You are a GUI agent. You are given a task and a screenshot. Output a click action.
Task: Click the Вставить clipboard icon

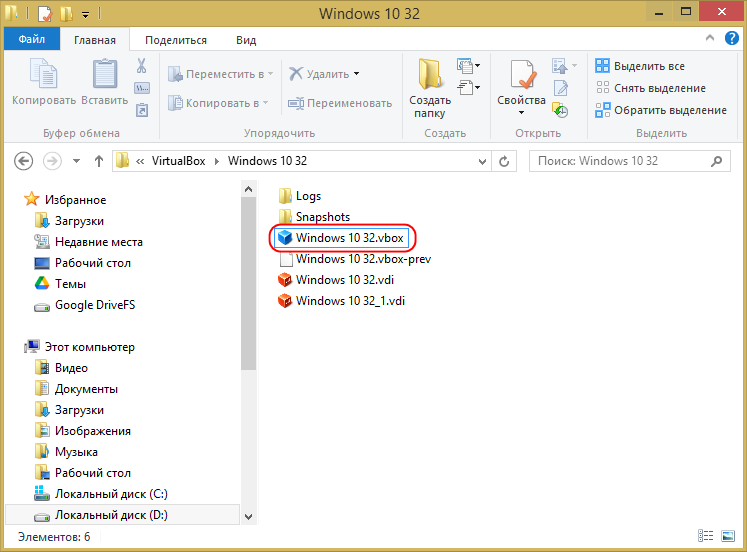pyautogui.click(x=105, y=73)
